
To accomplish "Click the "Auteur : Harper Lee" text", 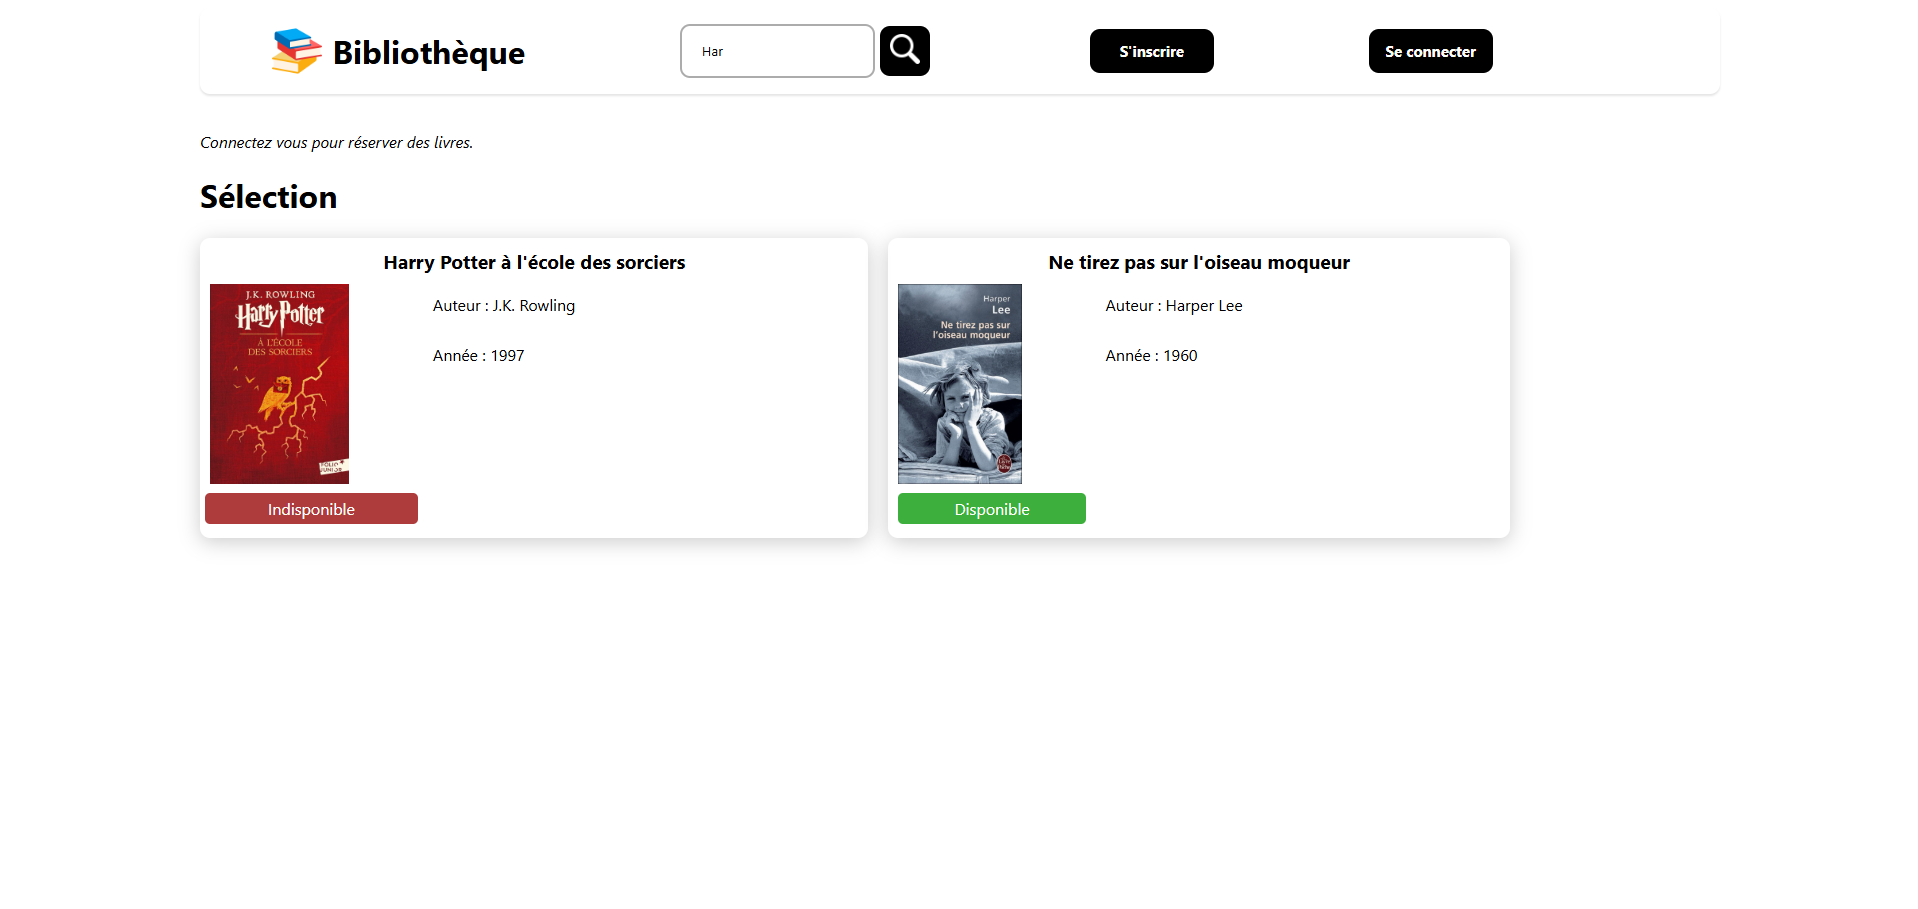I will pyautogui.click(x=1173, y=306).
